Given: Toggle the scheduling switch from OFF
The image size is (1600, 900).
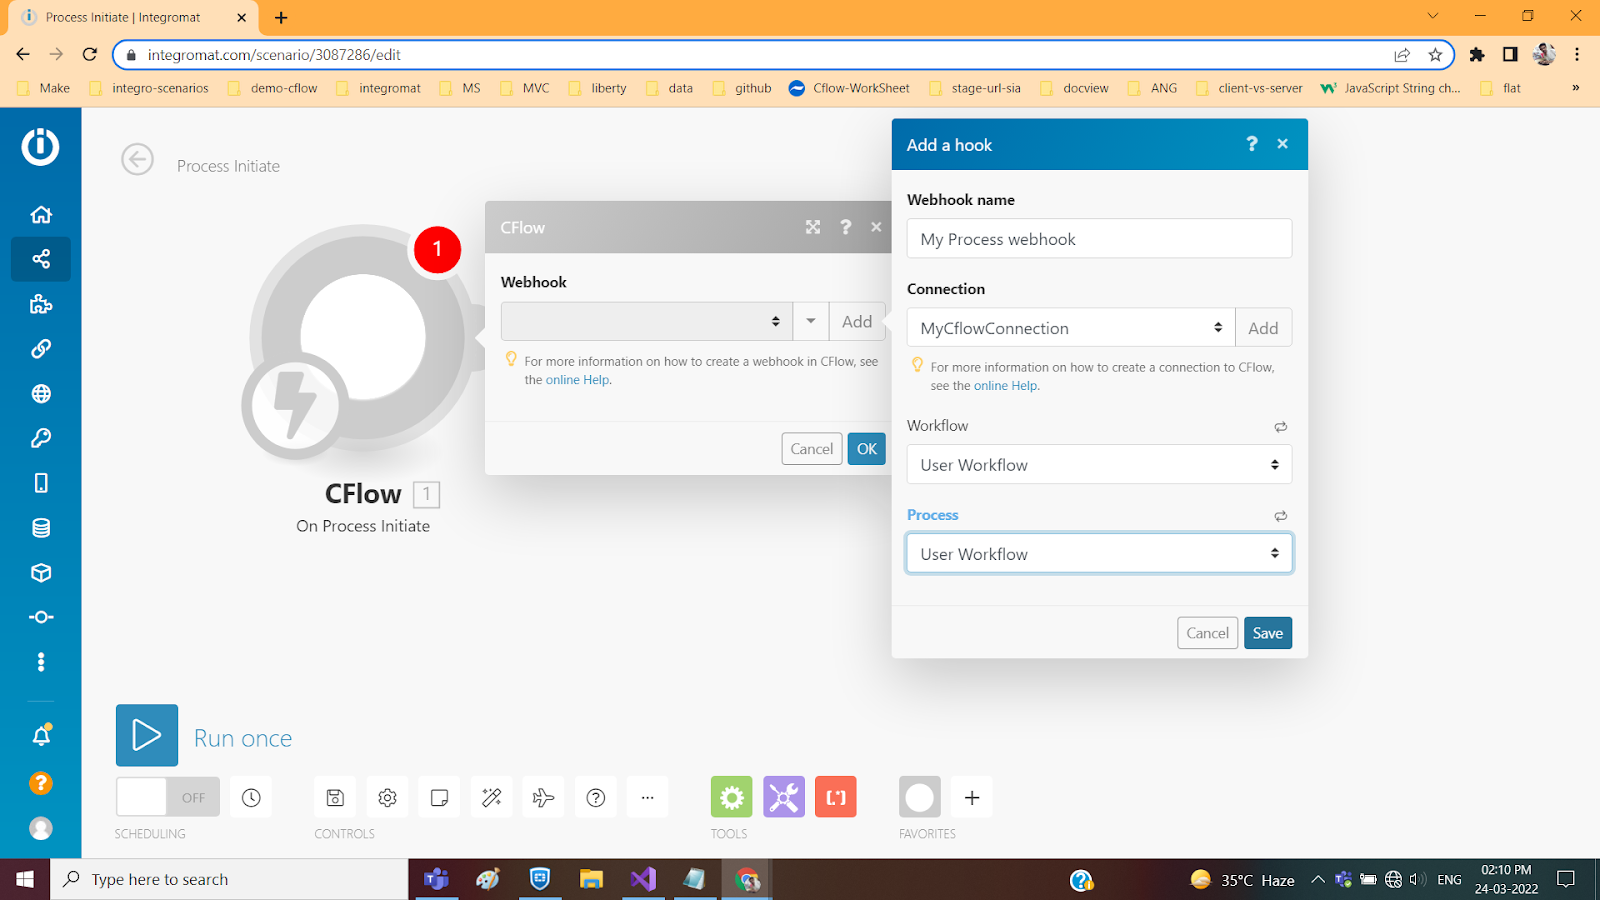Looking at the screenshot, I should (167, 797).
